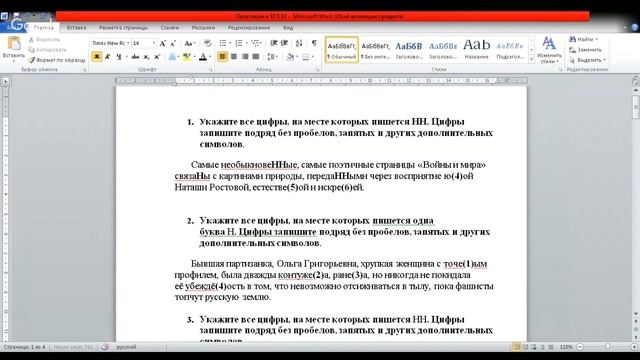Apply the font color red A

[x=203, y=57]
